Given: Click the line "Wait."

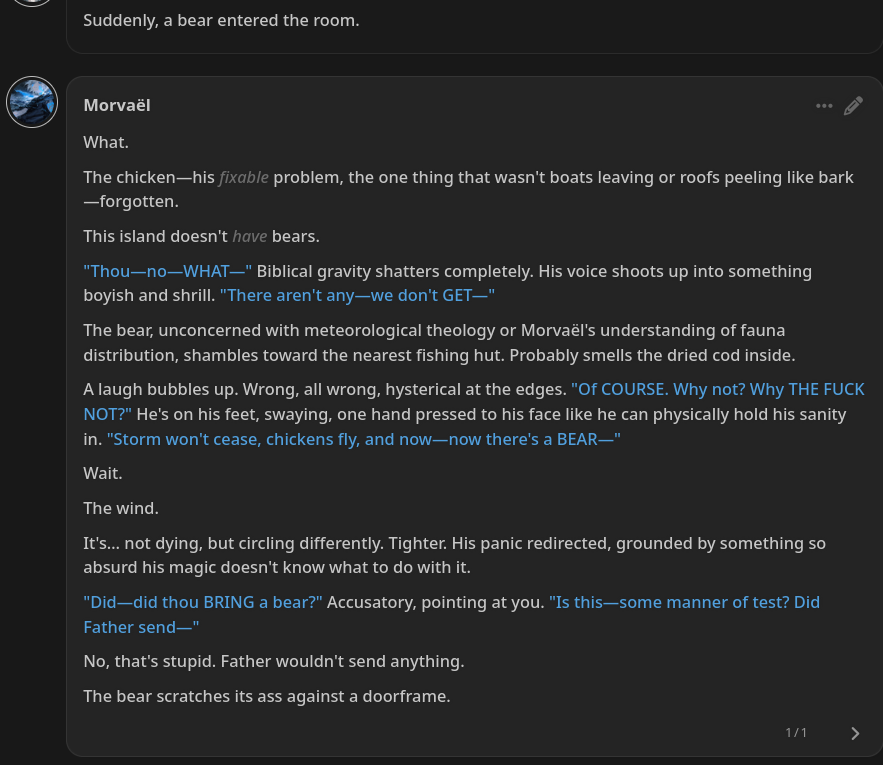Looking at the screenshot, I should click(103, 472).
